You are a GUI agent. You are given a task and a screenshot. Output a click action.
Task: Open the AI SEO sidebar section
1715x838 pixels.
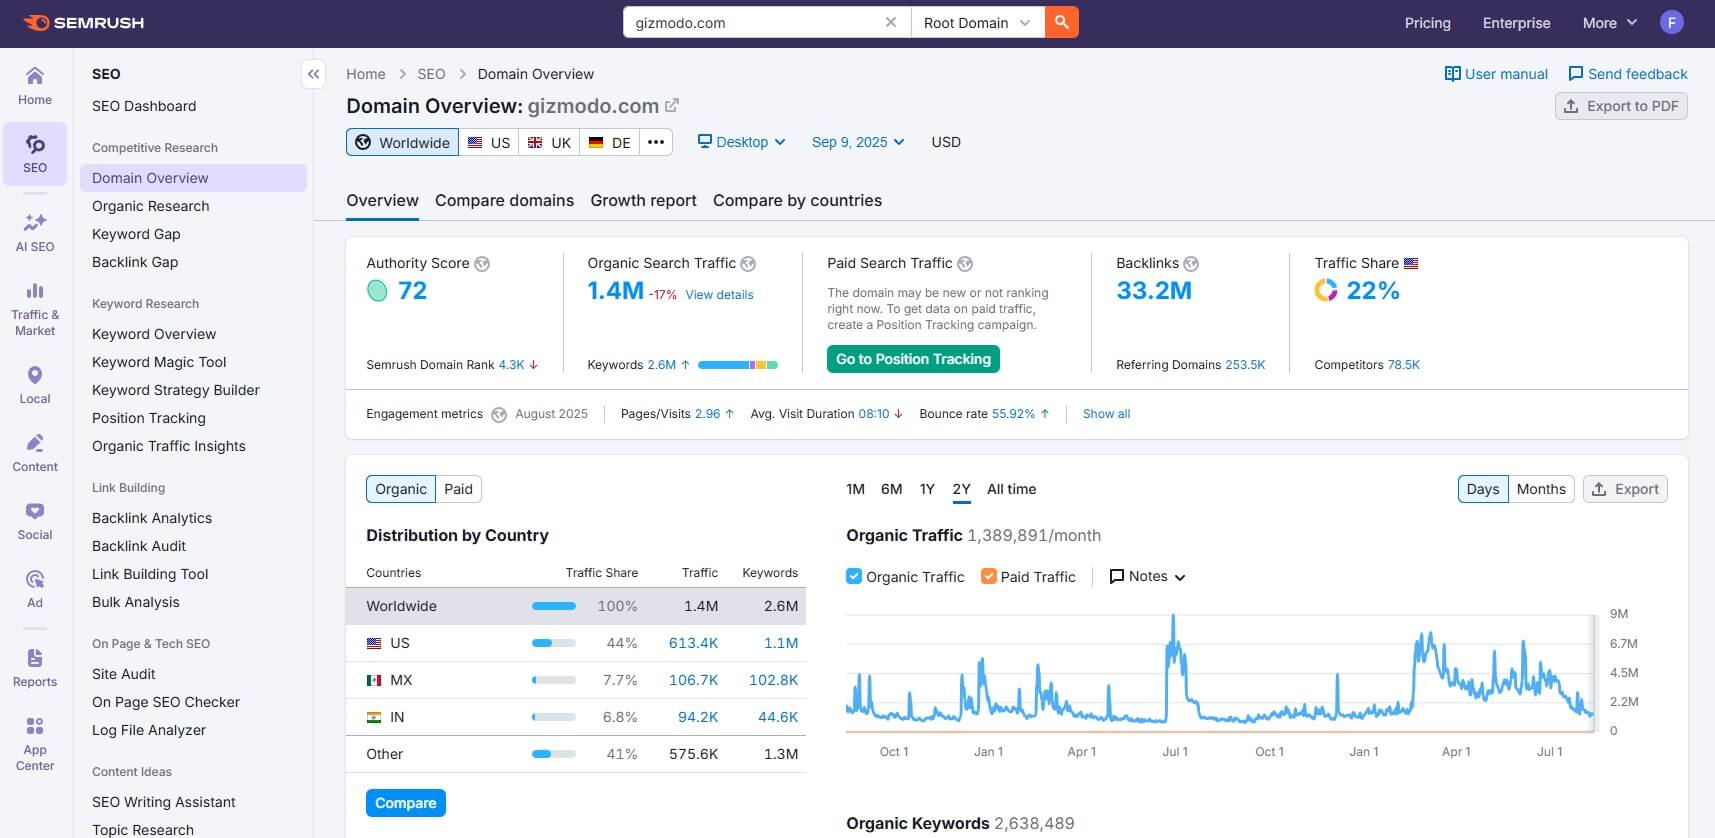(x=35, y=233)
